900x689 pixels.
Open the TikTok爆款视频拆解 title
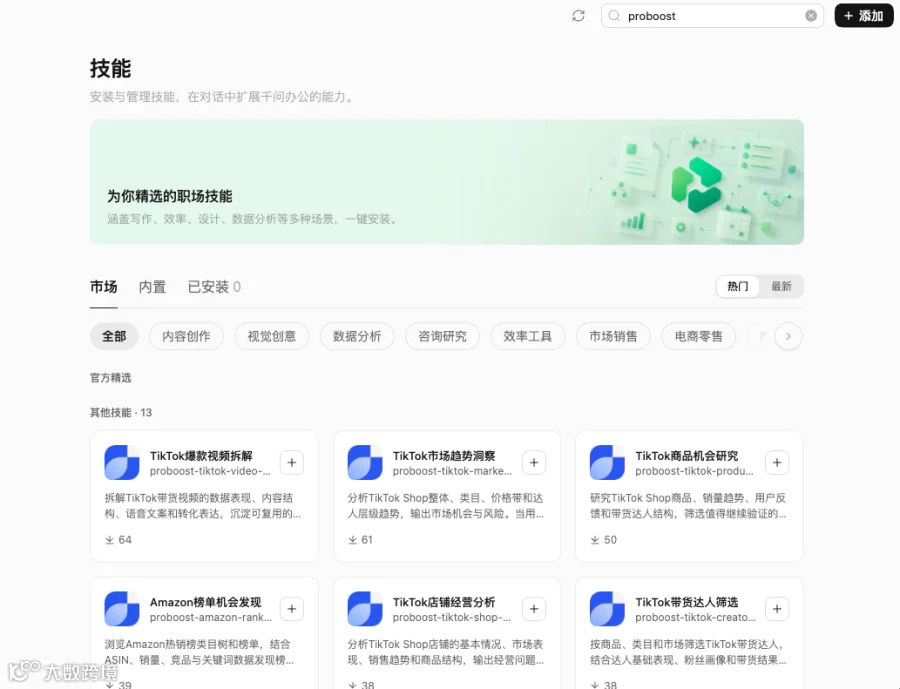click(201, 456)
